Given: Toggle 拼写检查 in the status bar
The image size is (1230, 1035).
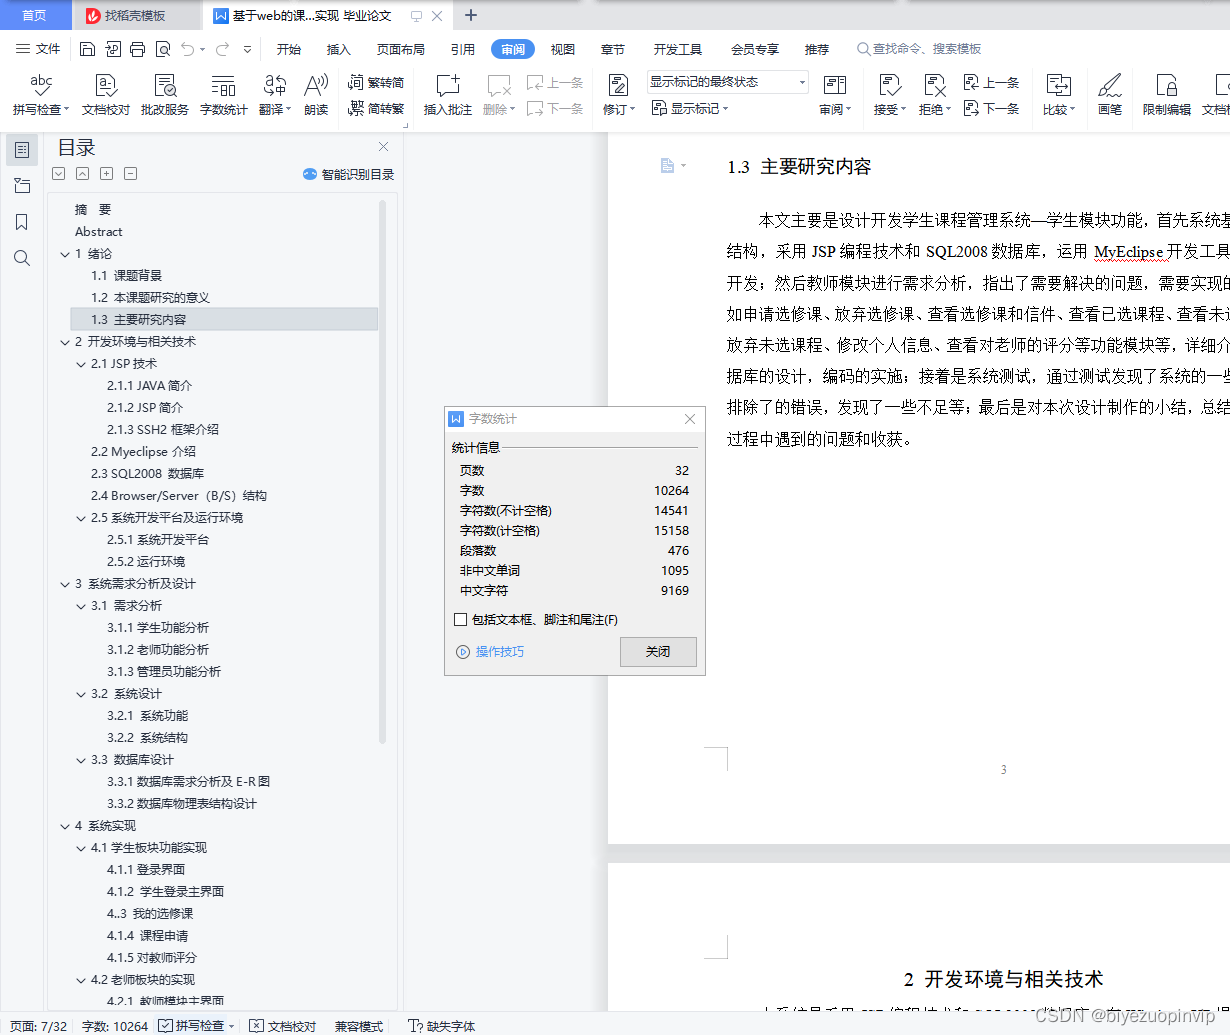Looking at the screenshot, I should pyautogui.click(x=195, y=1026).
